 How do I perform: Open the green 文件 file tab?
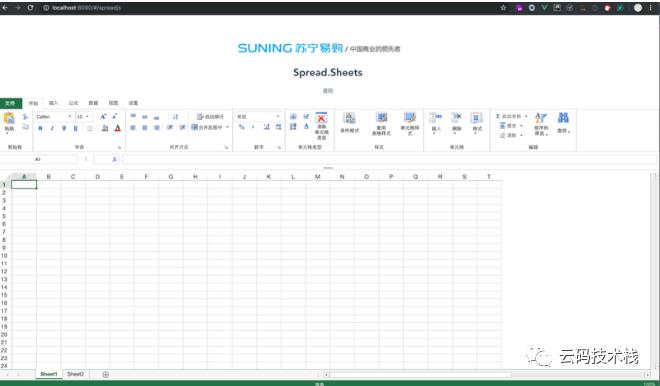pyautogui.click(x=11, y=103)
